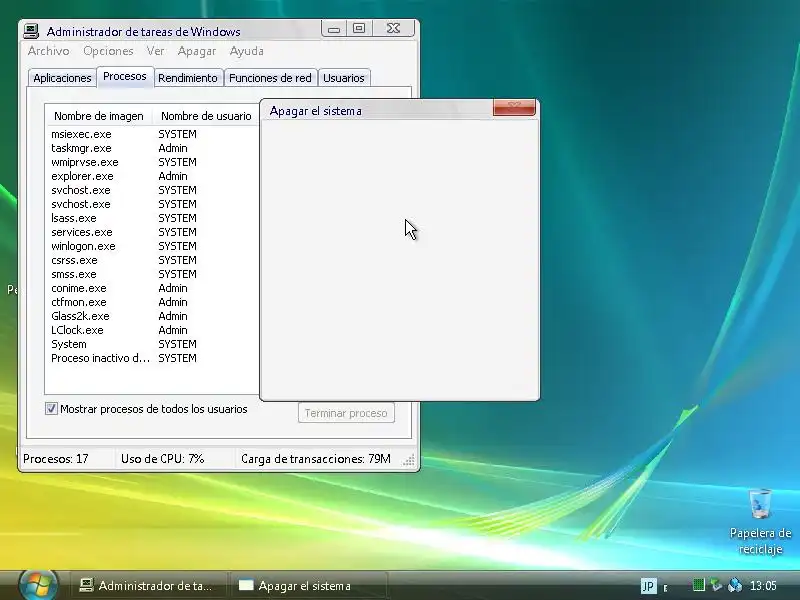Close the Administrador de tareas window

coord(393,29)
